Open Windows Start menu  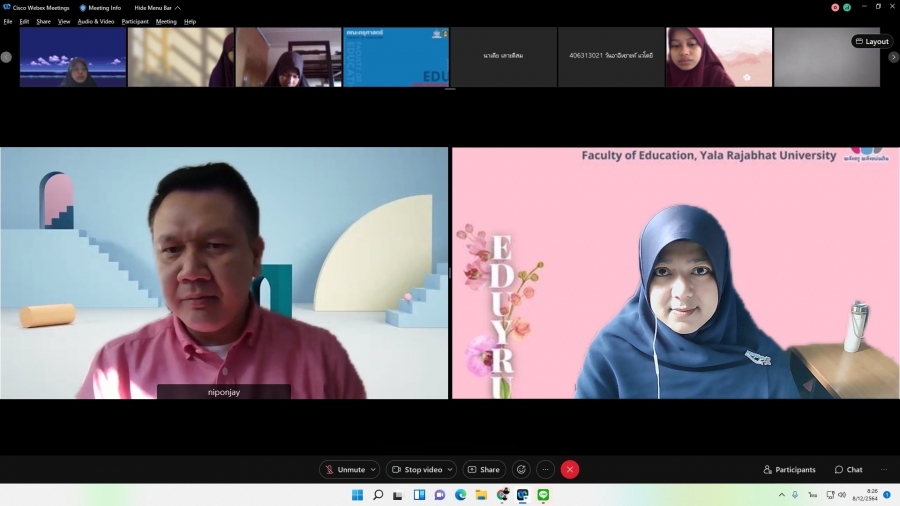coord(357,495)
